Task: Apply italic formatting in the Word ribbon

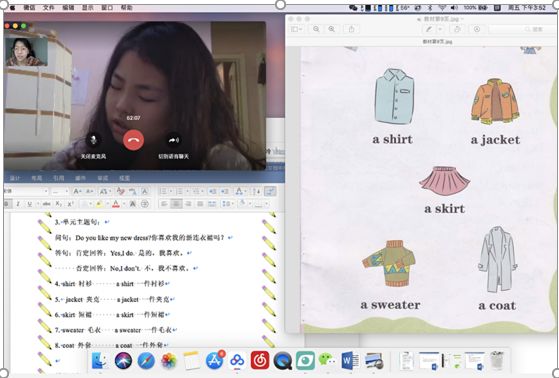Action: [x=18, y=204]
